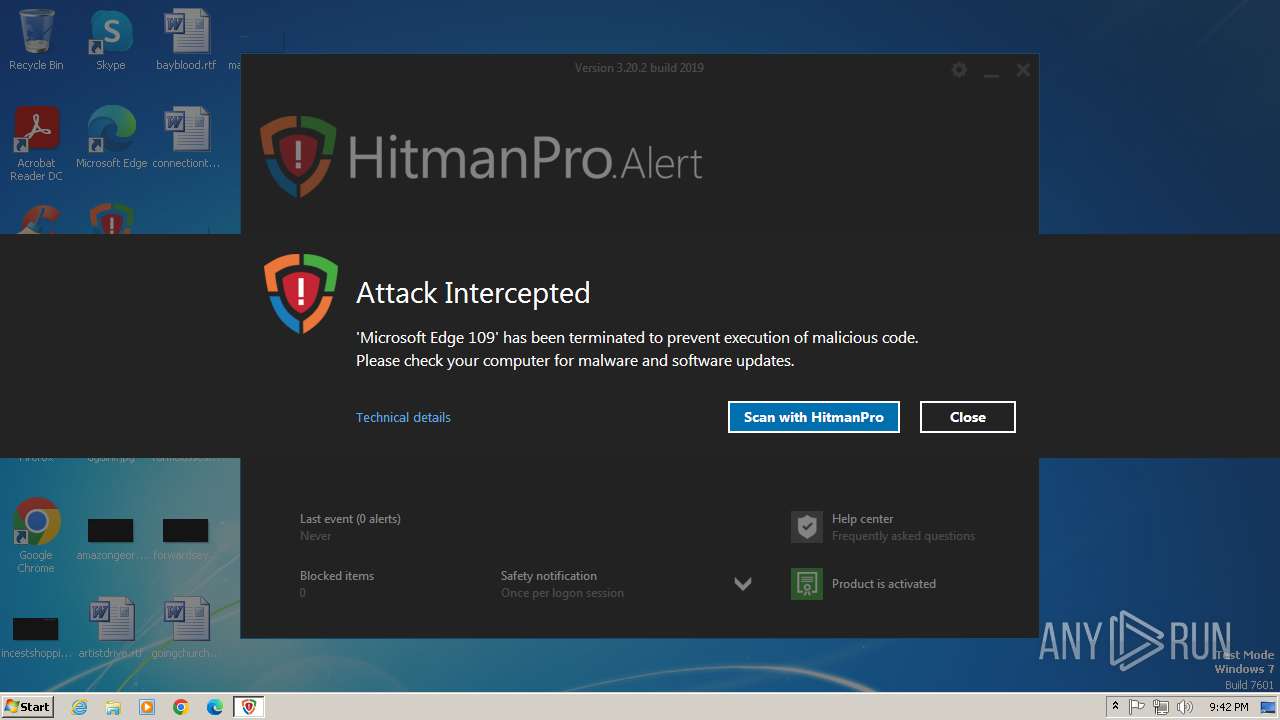Open Windows Media Player taskbar icon
The width and height of the screenshot is (1280, 720).
[x=147, y=707]
